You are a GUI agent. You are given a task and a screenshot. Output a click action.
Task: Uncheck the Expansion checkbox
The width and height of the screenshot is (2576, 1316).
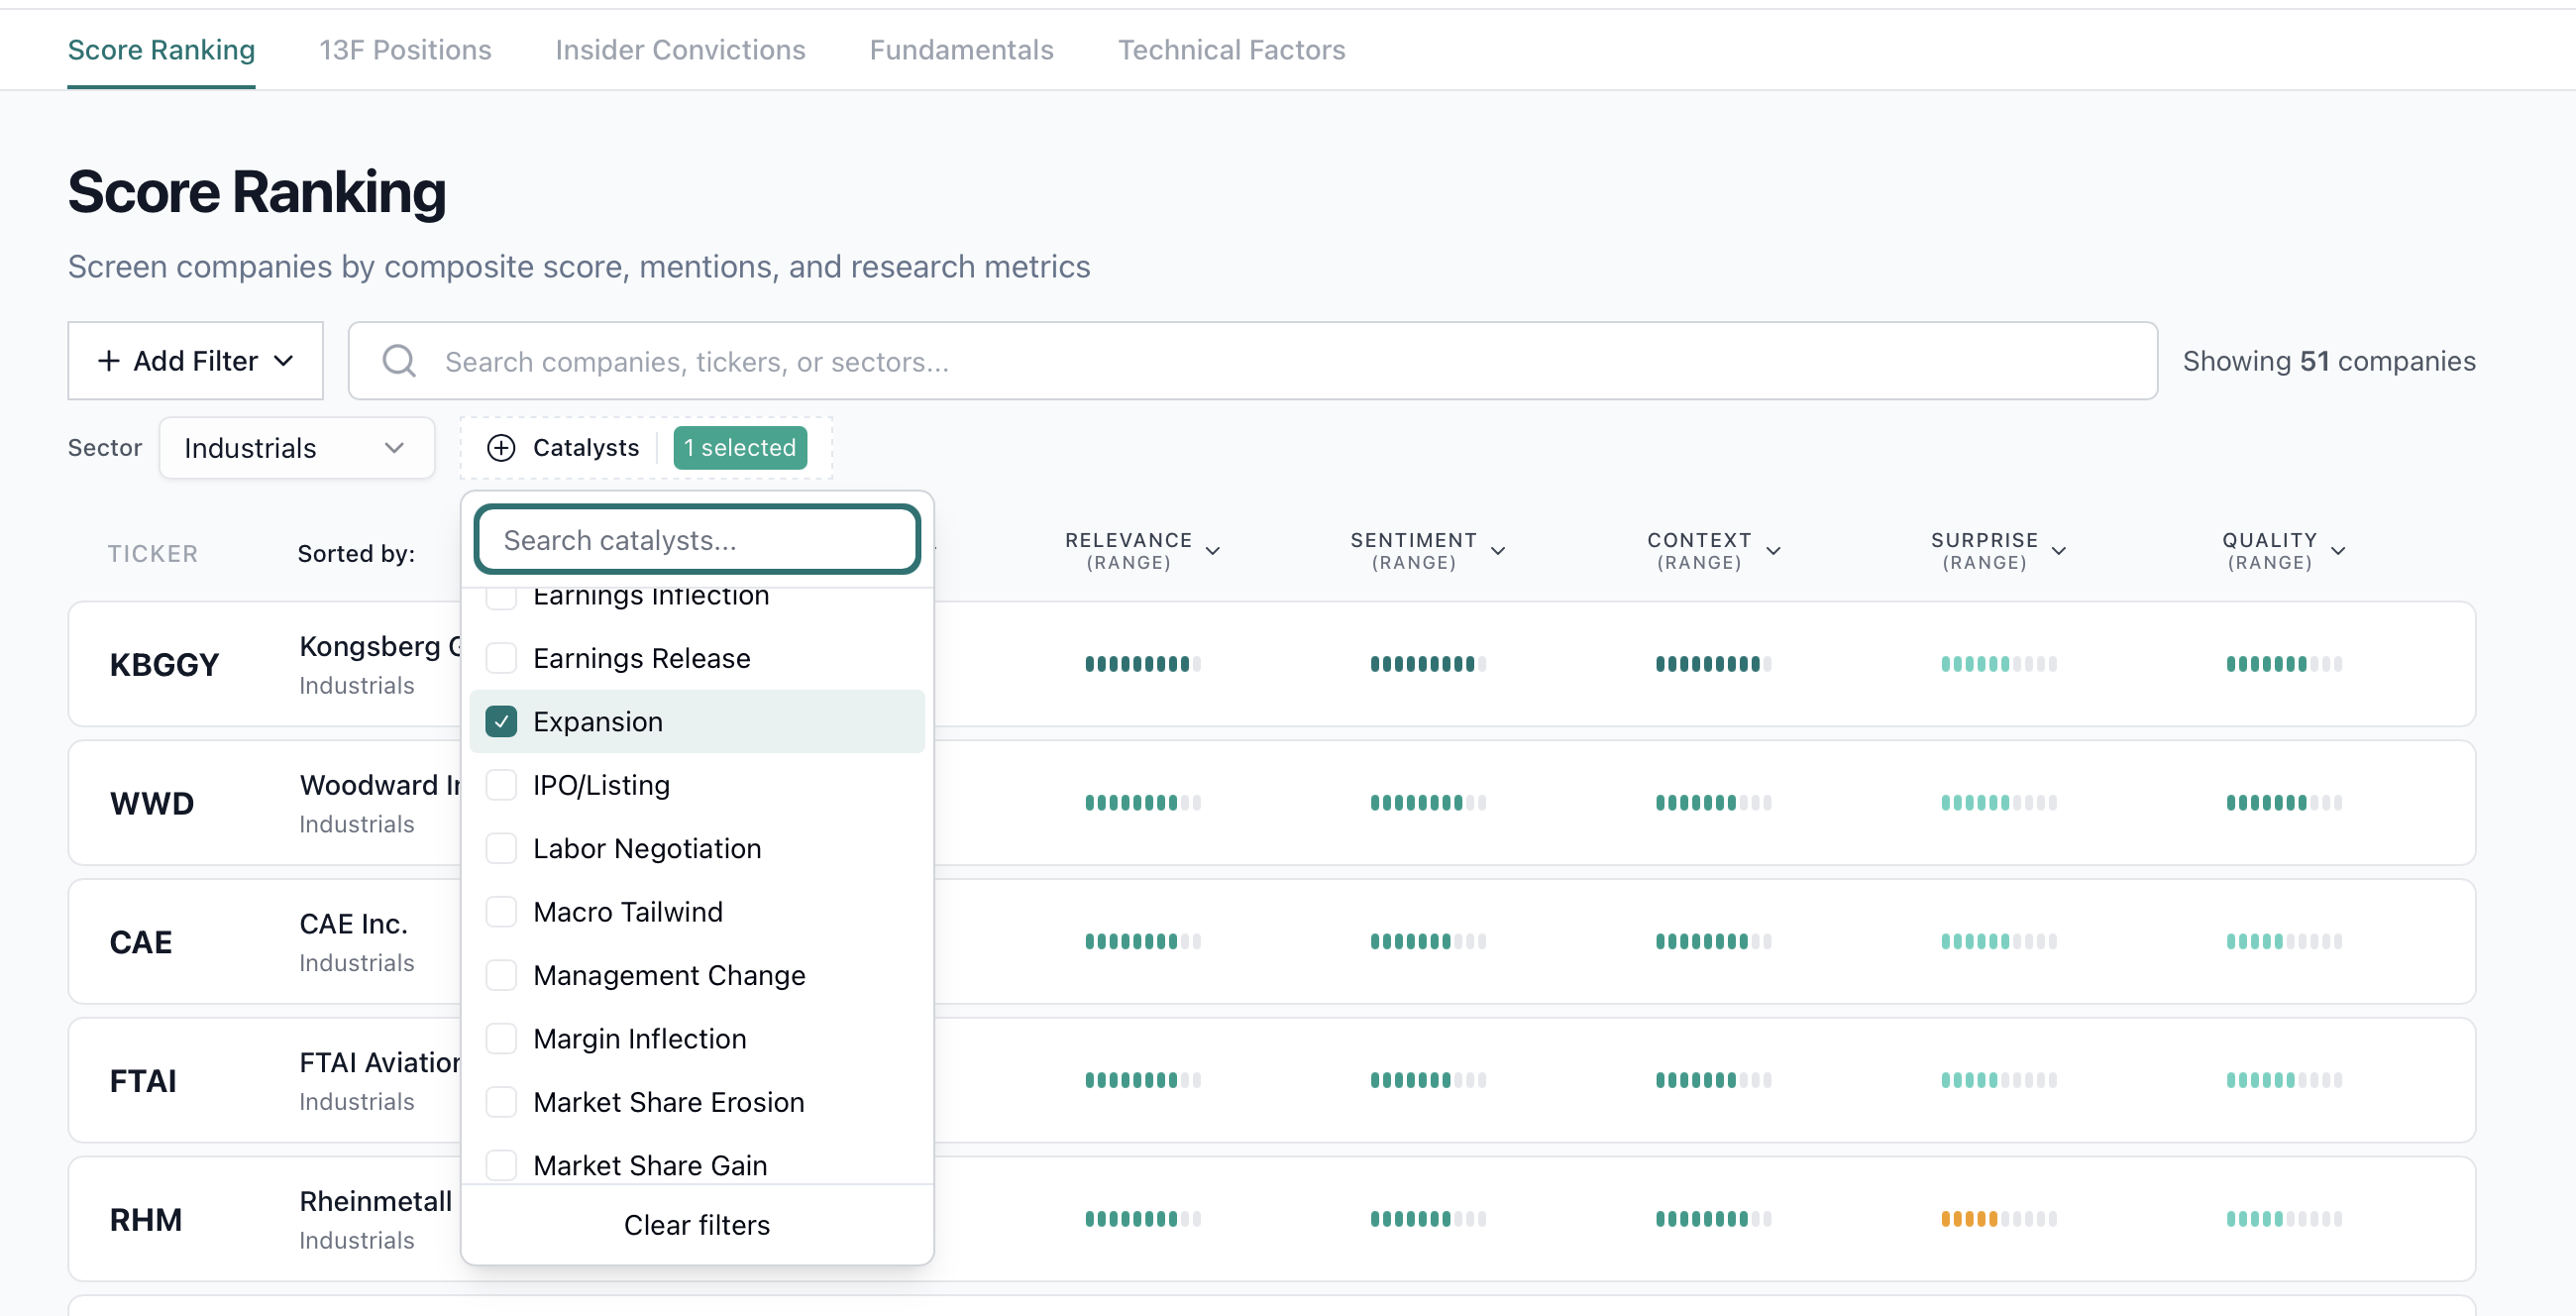(x=501, y=721)
